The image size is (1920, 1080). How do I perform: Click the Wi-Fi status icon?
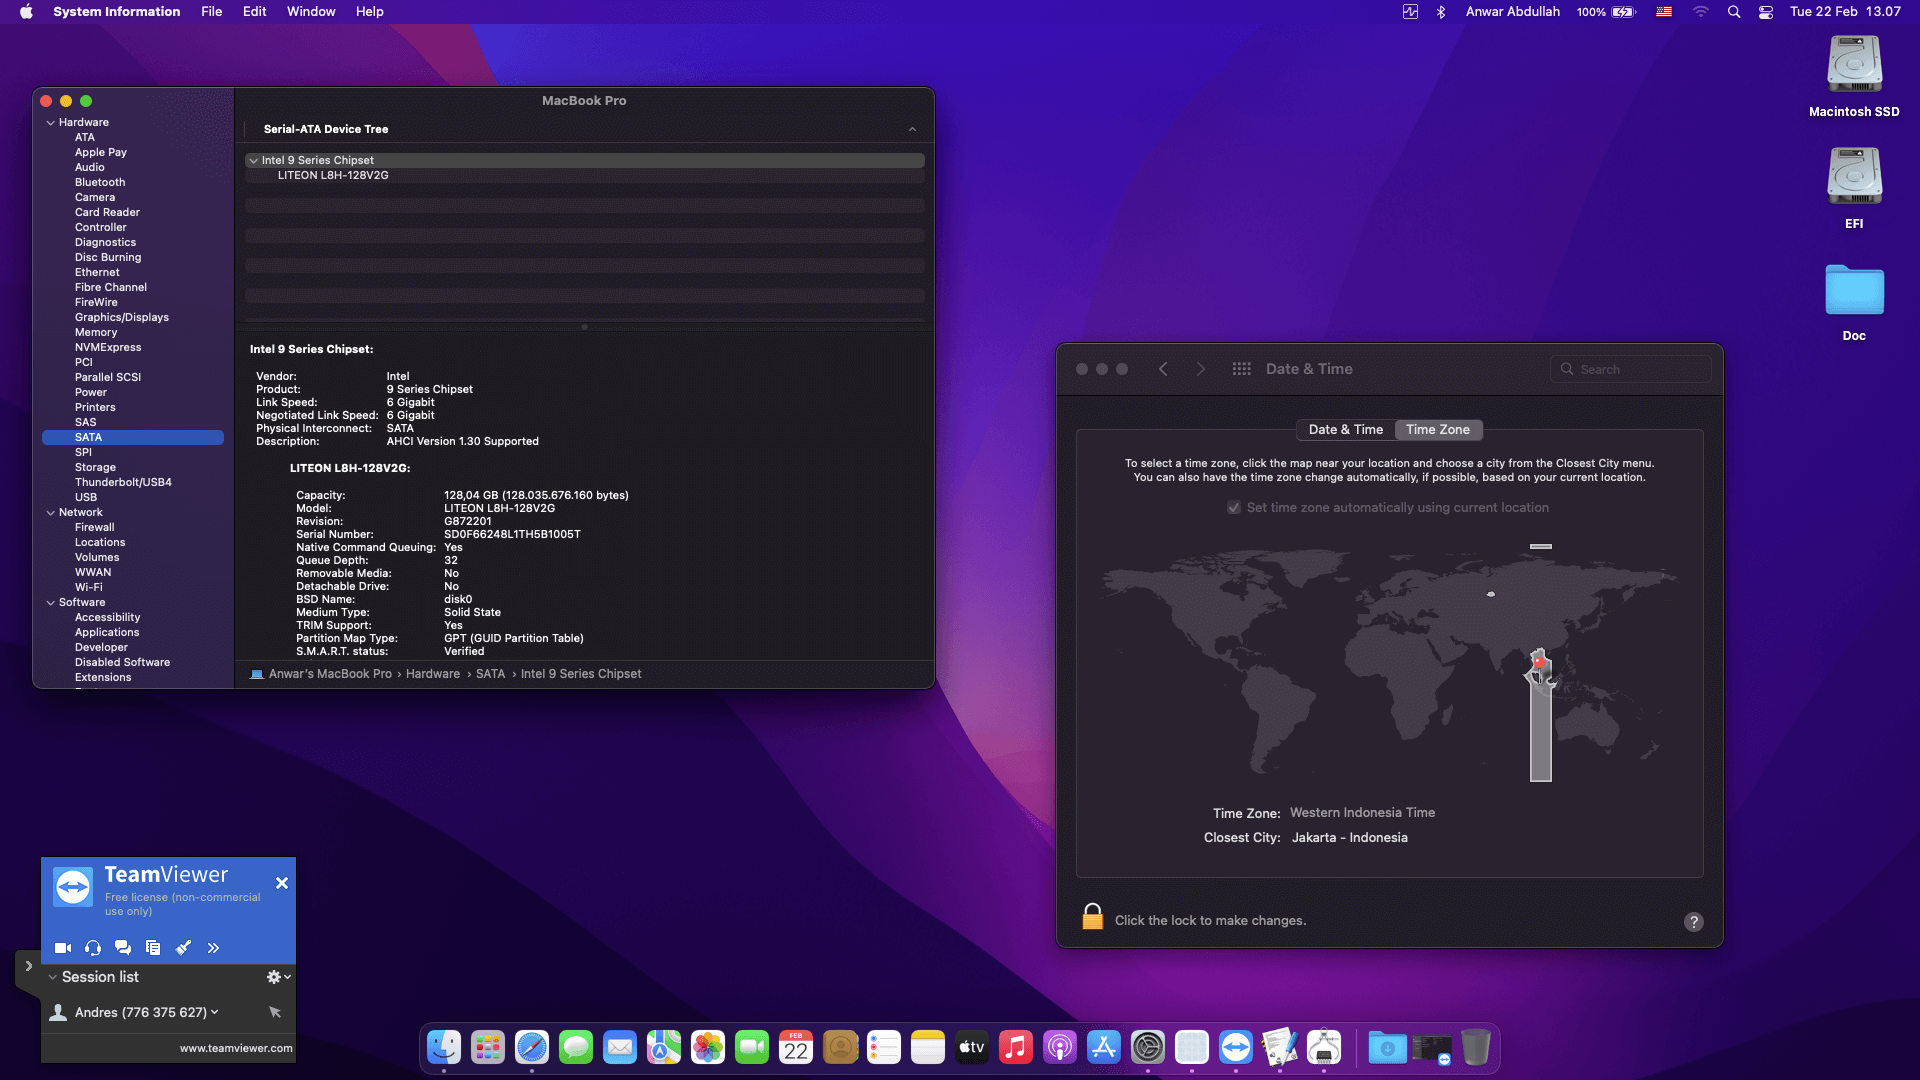(x=1701, y=12)
